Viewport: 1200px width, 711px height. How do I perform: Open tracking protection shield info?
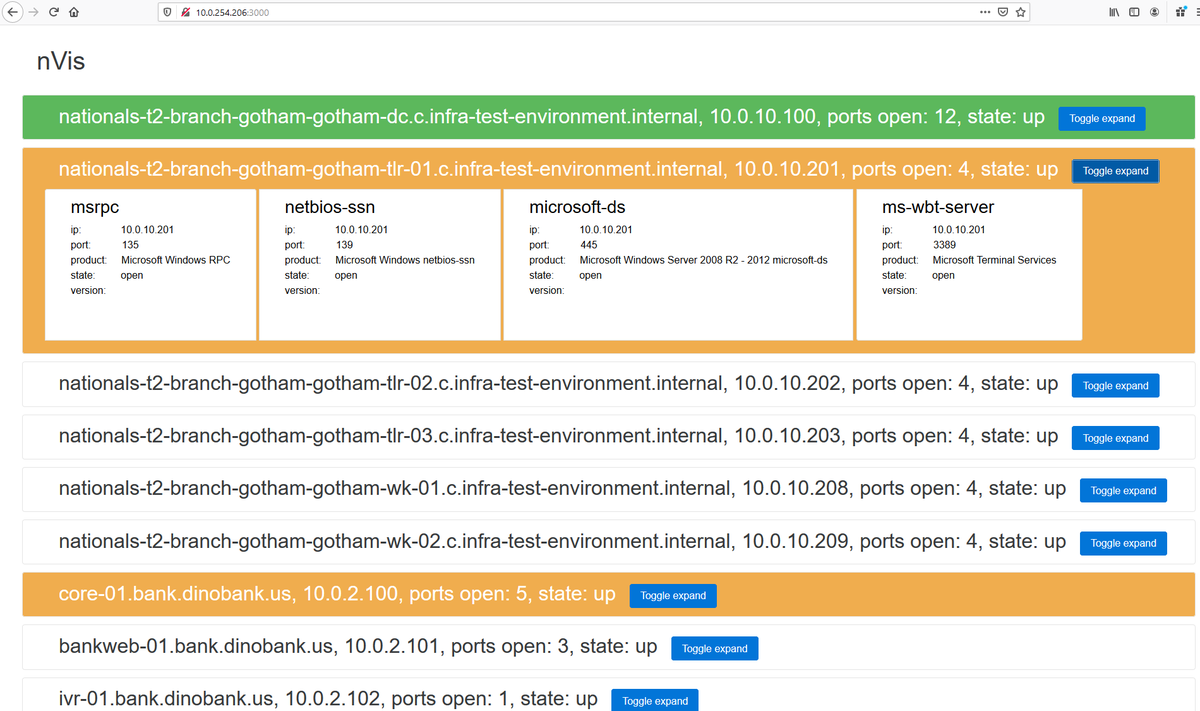[x=167, y=12]
